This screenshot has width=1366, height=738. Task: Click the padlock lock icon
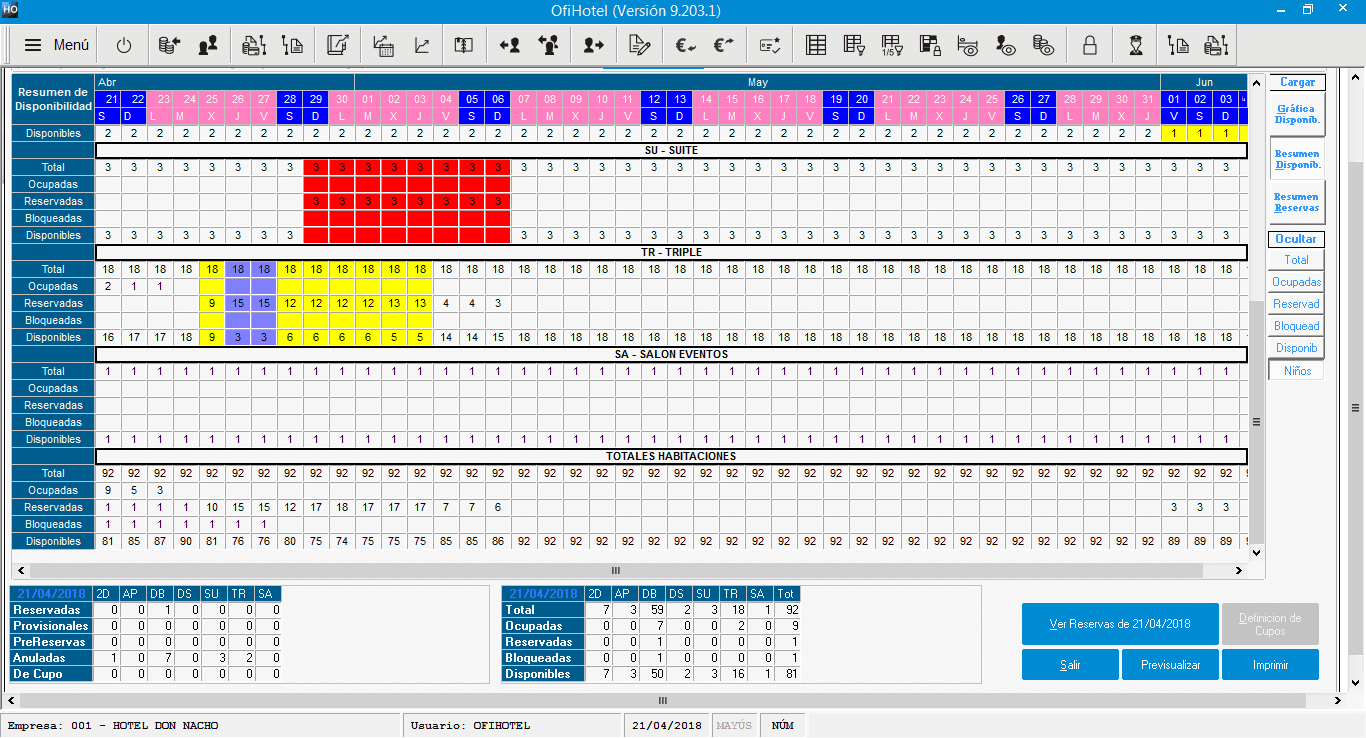click(x=1089, y=45)
